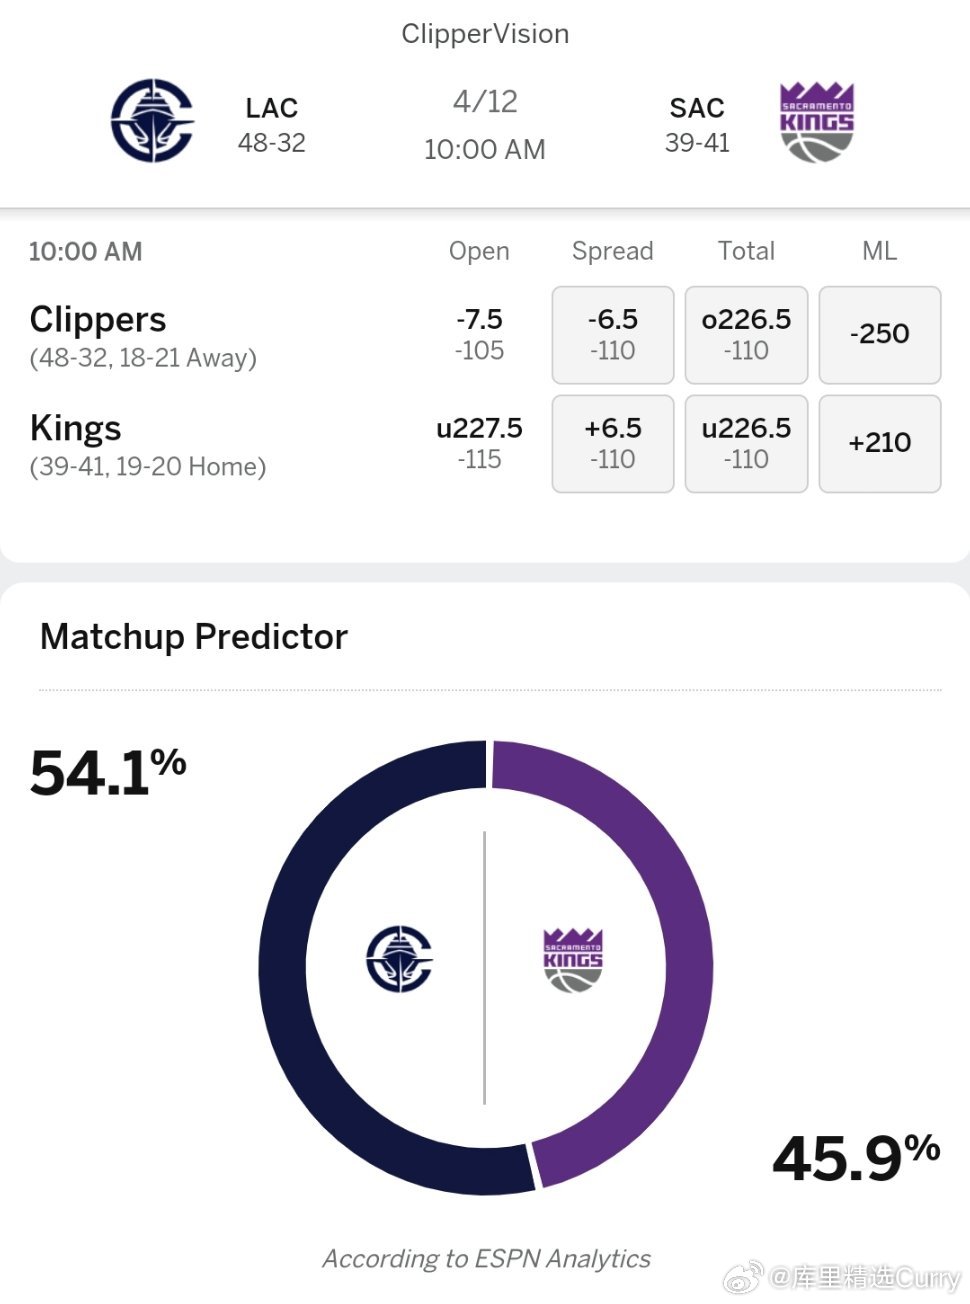Select Kings +6.5 spread bet
The height and width of the screenshot is (1304, 970).
coord(613,444)
